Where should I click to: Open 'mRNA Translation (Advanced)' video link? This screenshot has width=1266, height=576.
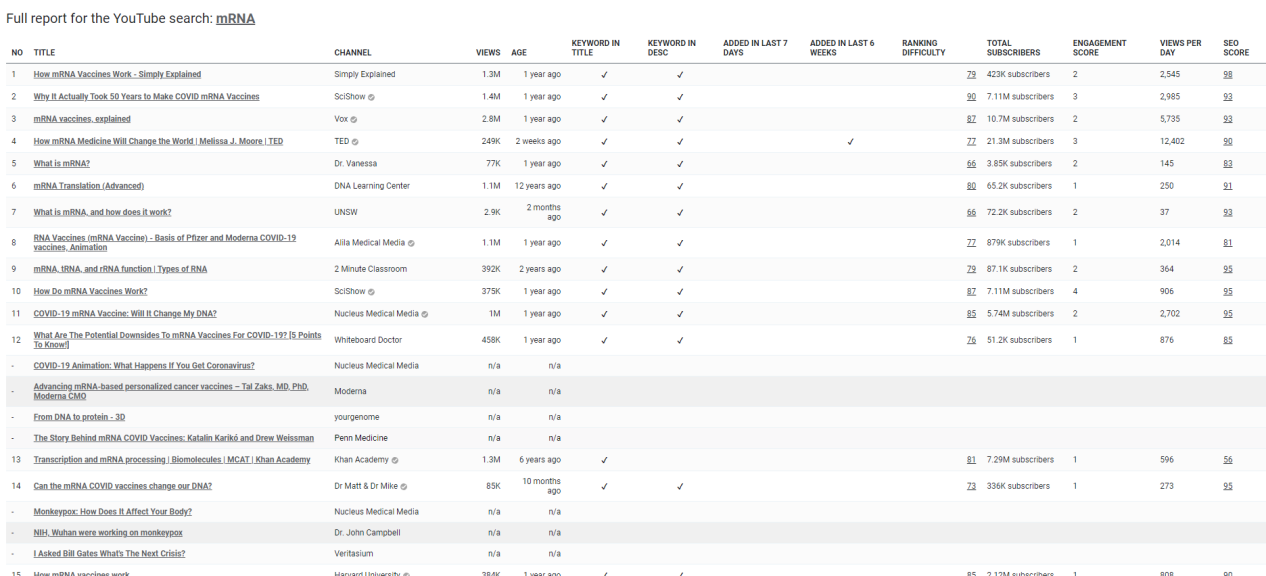(x=89, y=185)
